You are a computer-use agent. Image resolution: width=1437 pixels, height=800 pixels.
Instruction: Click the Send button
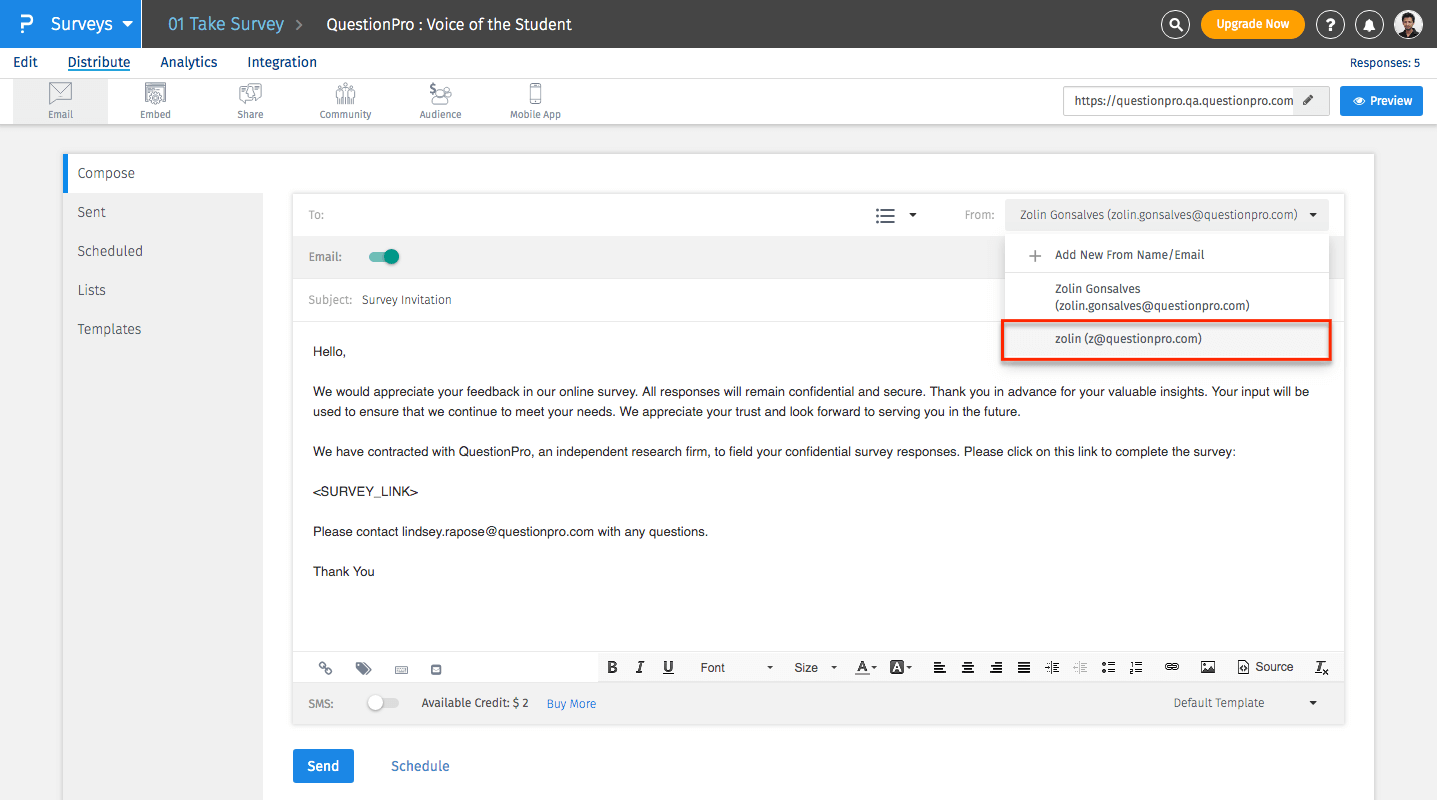[x=323, y=765]
